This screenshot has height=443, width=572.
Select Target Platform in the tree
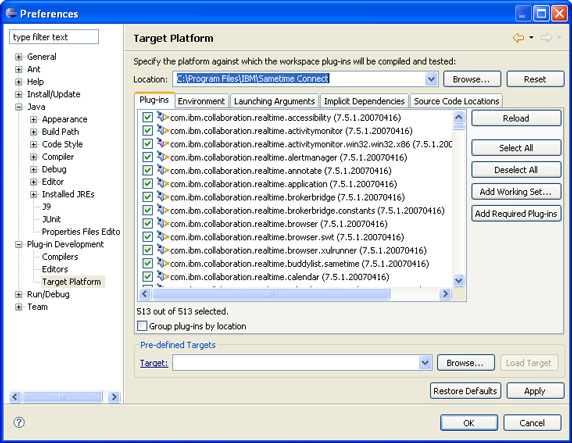point(72,282)
